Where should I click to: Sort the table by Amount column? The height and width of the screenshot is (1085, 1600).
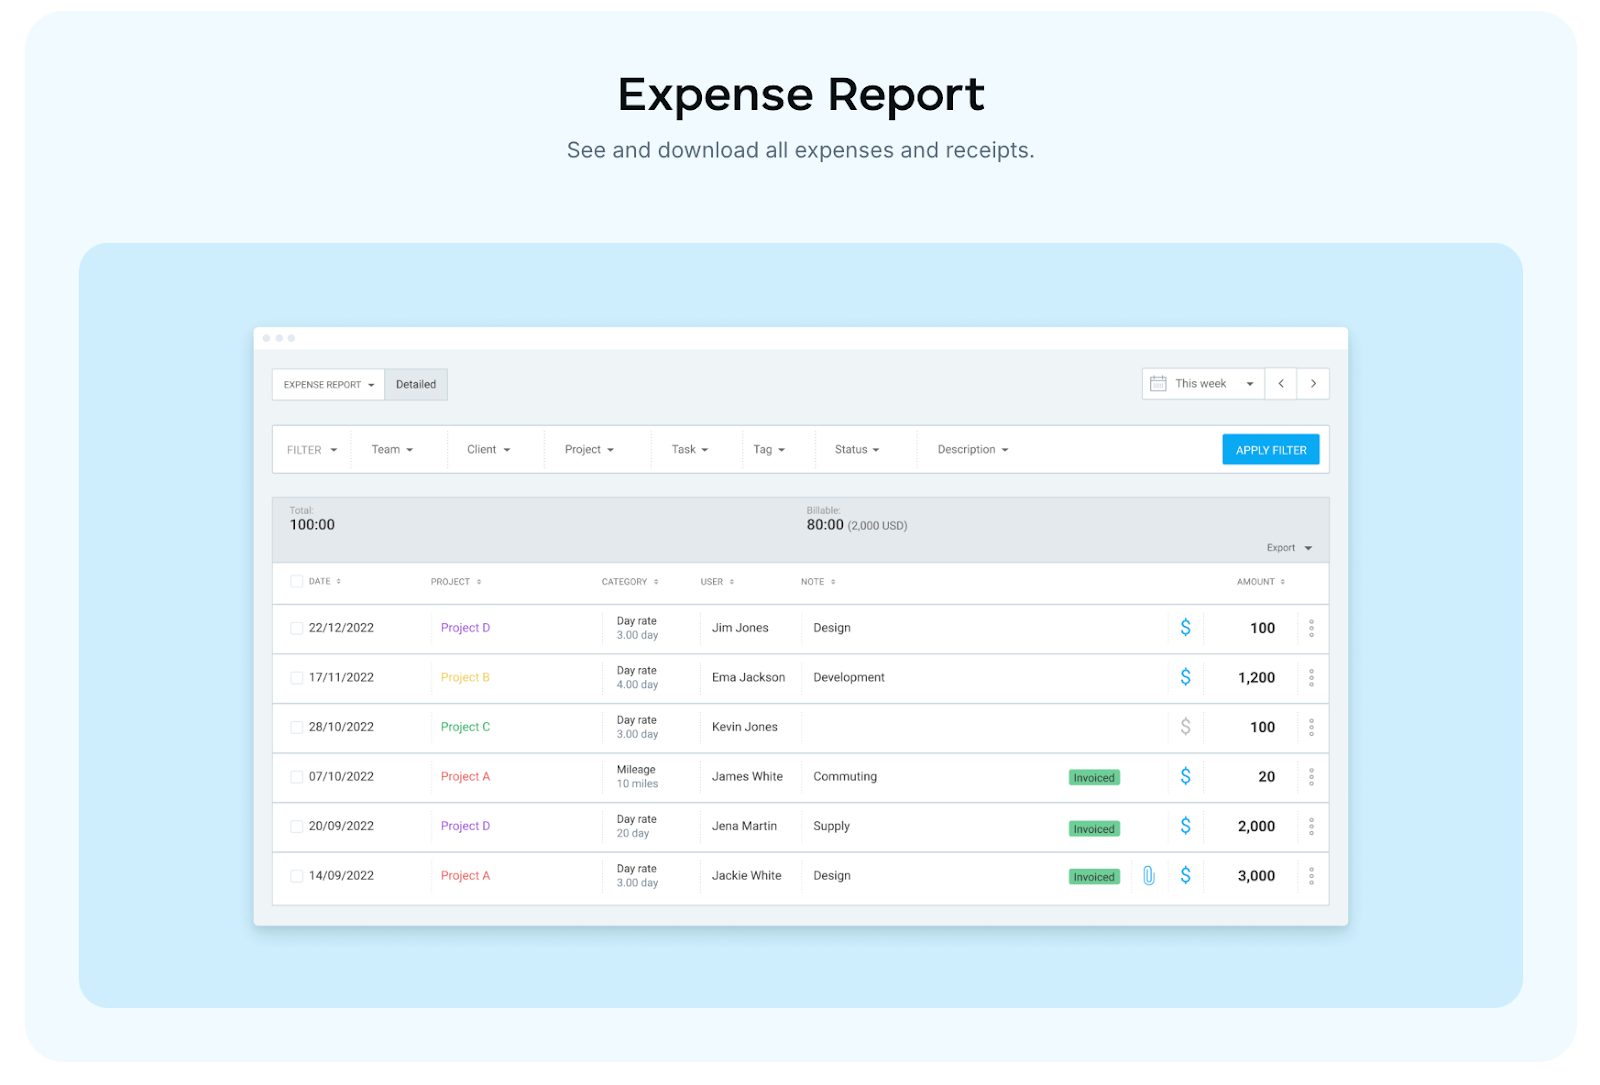[x=1260, y=582]
